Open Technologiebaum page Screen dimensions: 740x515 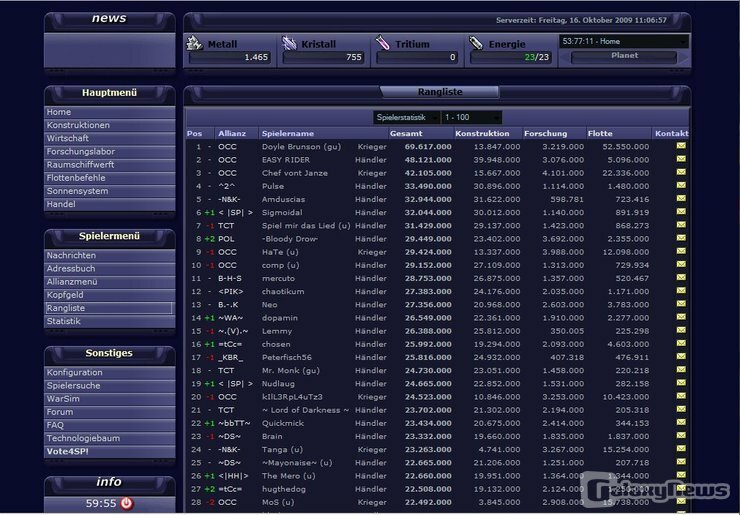pos(109,439)
